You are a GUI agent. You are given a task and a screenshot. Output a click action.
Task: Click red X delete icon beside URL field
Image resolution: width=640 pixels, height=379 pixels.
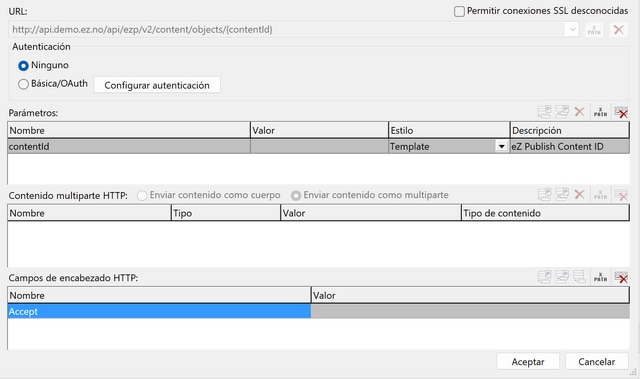point(619,30)
